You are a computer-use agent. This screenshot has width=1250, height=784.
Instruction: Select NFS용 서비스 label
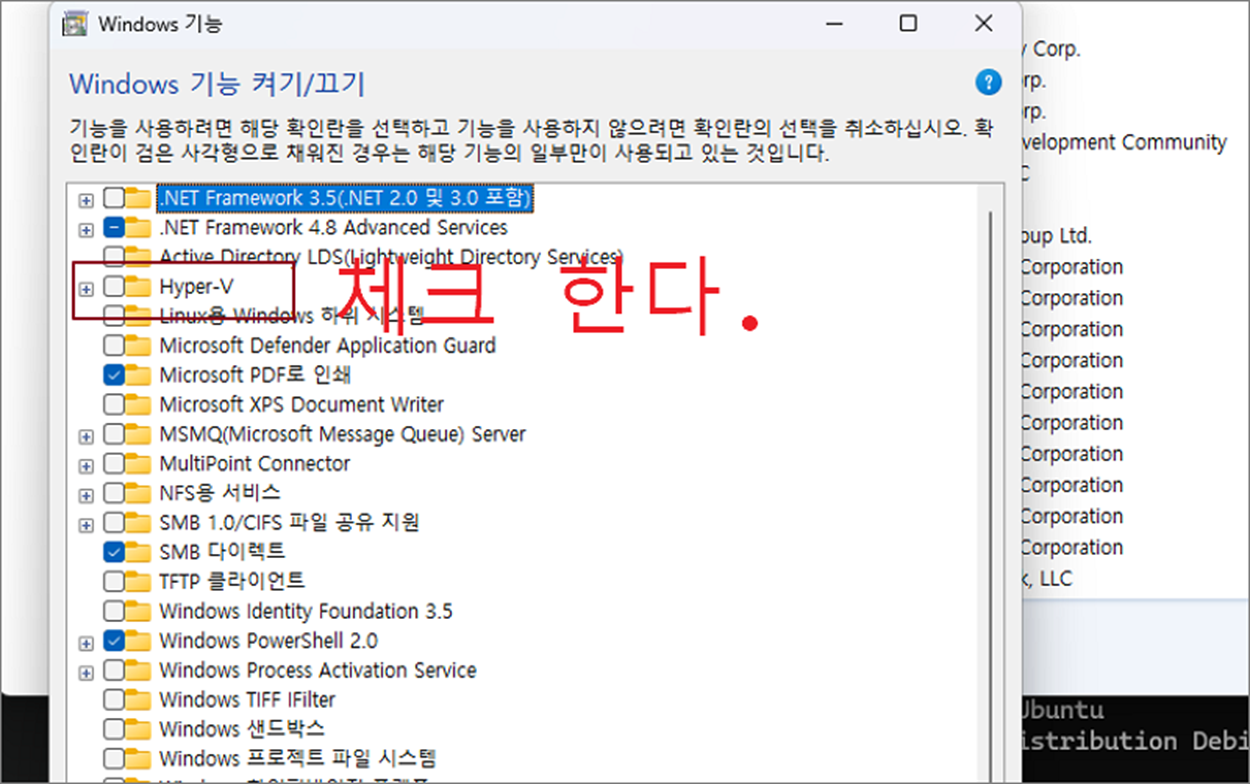220,493
